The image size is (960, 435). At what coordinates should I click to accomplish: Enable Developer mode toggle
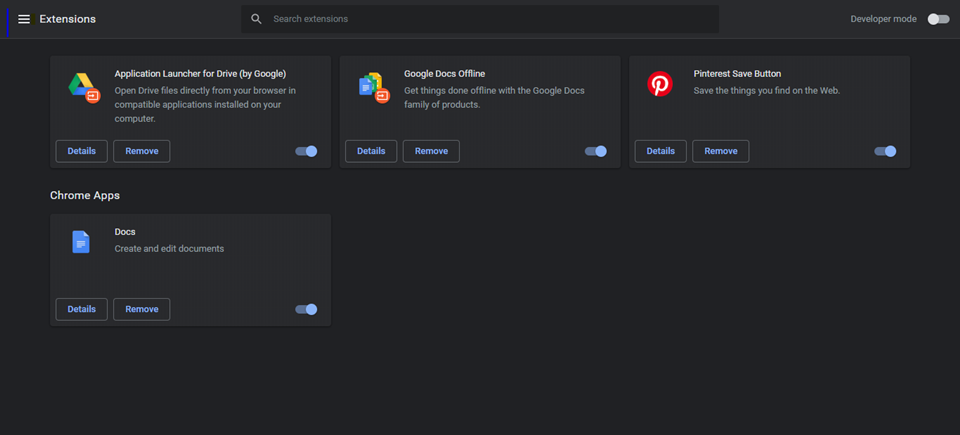pos(938,19)
